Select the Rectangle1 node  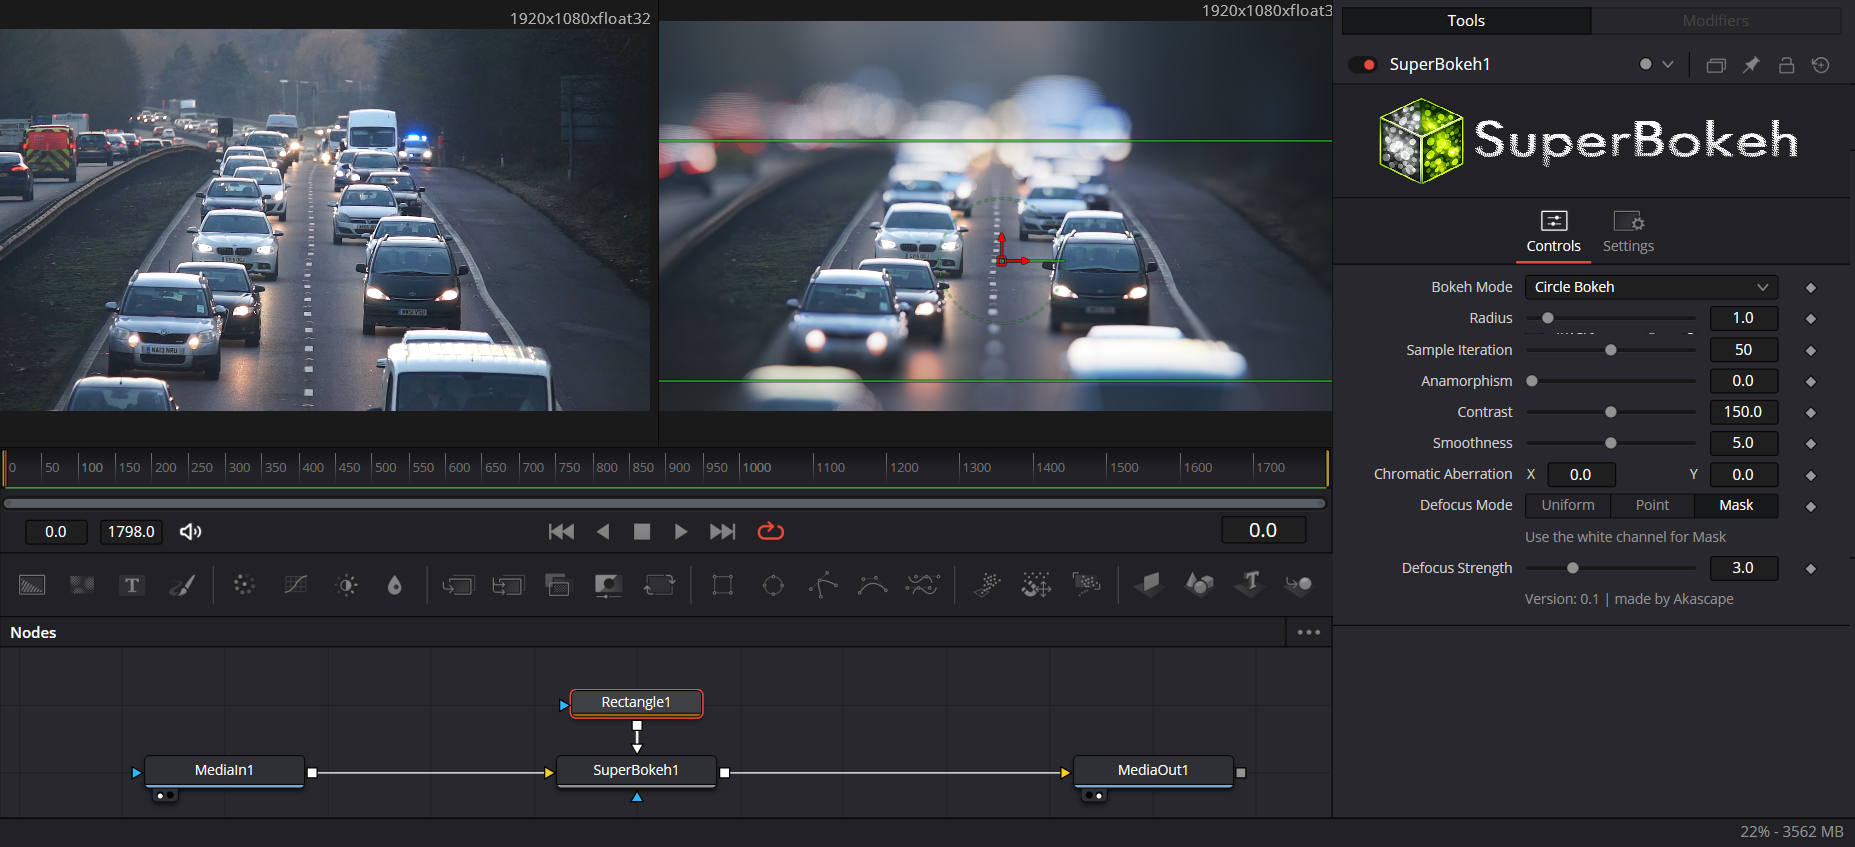[x=636, y=703]
